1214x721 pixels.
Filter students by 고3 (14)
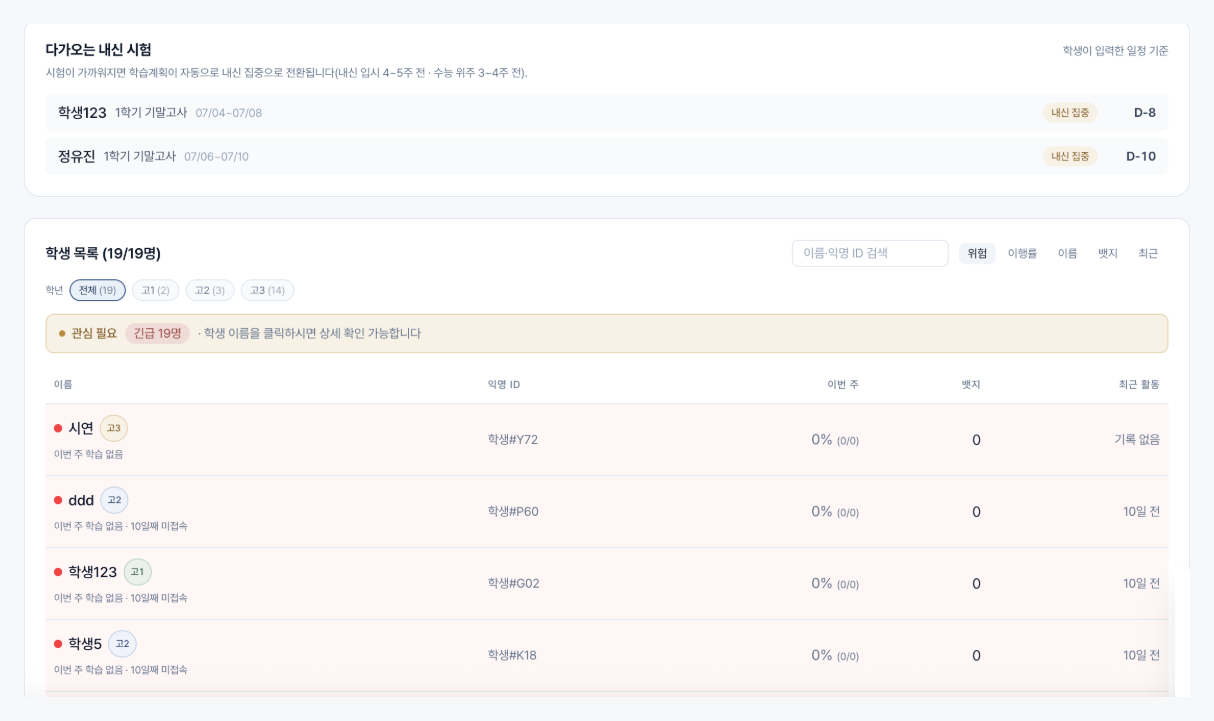(267, 290)
